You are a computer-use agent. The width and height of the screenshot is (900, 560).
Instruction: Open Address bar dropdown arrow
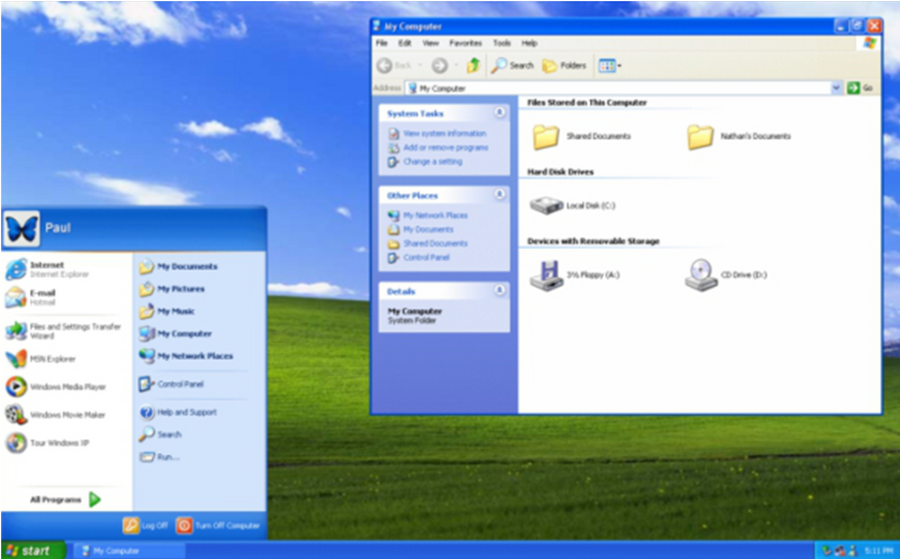pos(836,88)
